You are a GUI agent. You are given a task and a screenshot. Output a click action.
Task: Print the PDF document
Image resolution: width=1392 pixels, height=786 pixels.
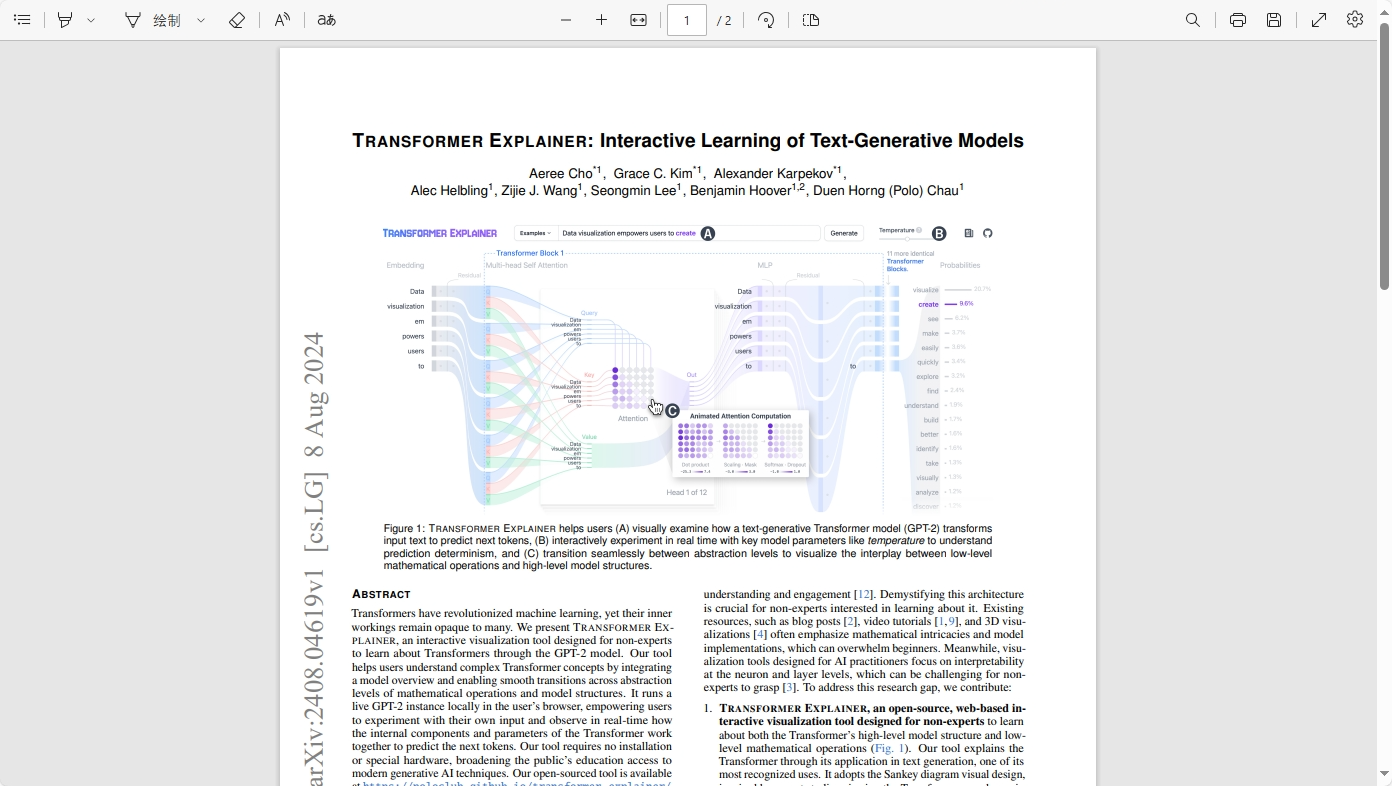[1238, 20]
